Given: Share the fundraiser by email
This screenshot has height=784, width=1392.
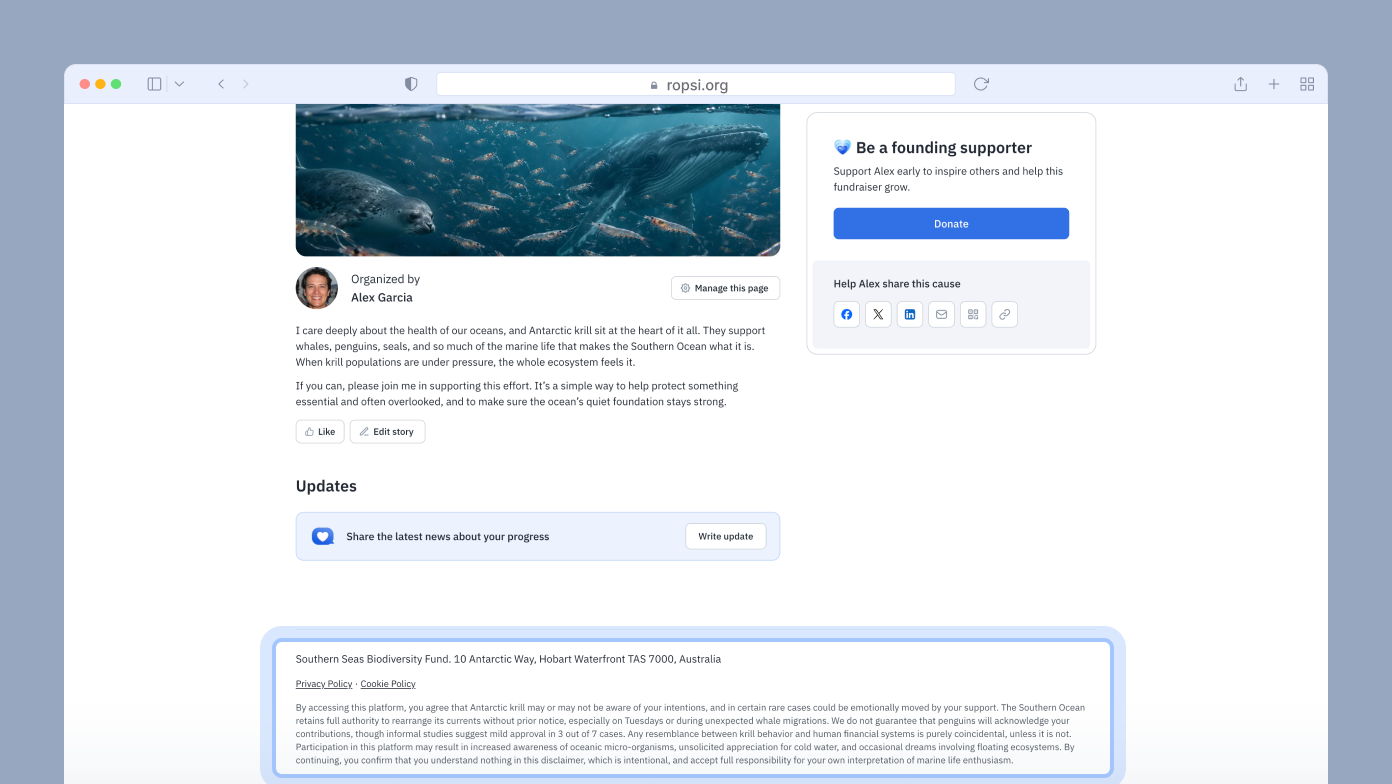Looking at the screenshot, I should 941,314.
